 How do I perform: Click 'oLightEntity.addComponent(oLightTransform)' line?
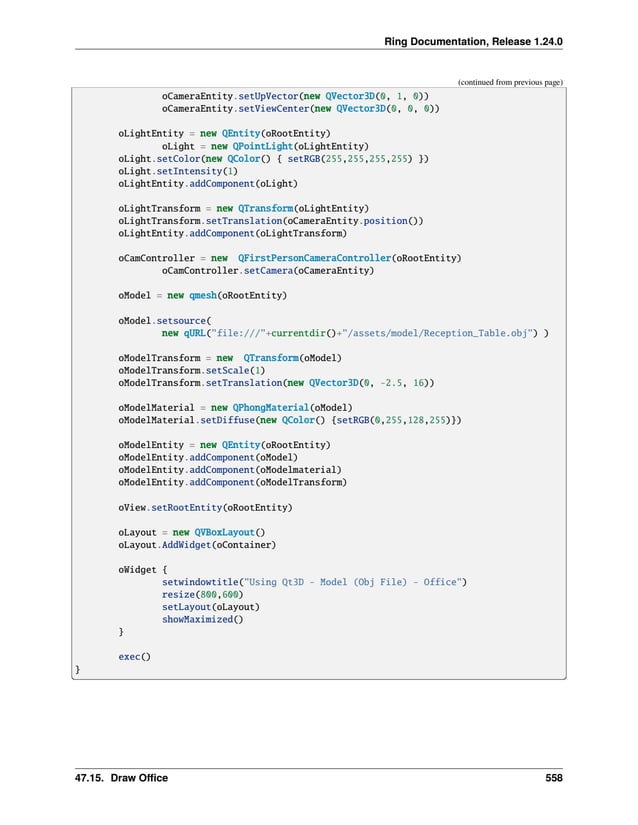[232, 234]
